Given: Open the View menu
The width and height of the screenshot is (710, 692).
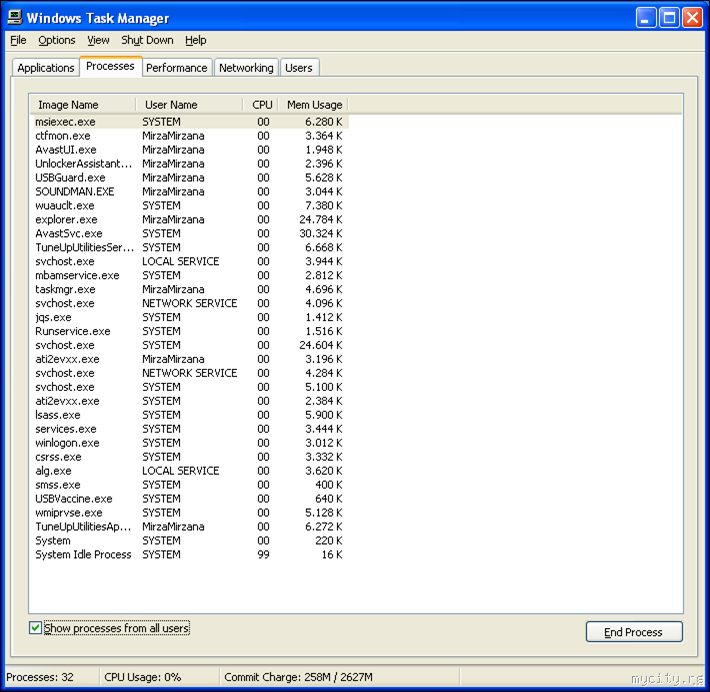Looking at the screenshot, I should (98, 40).
